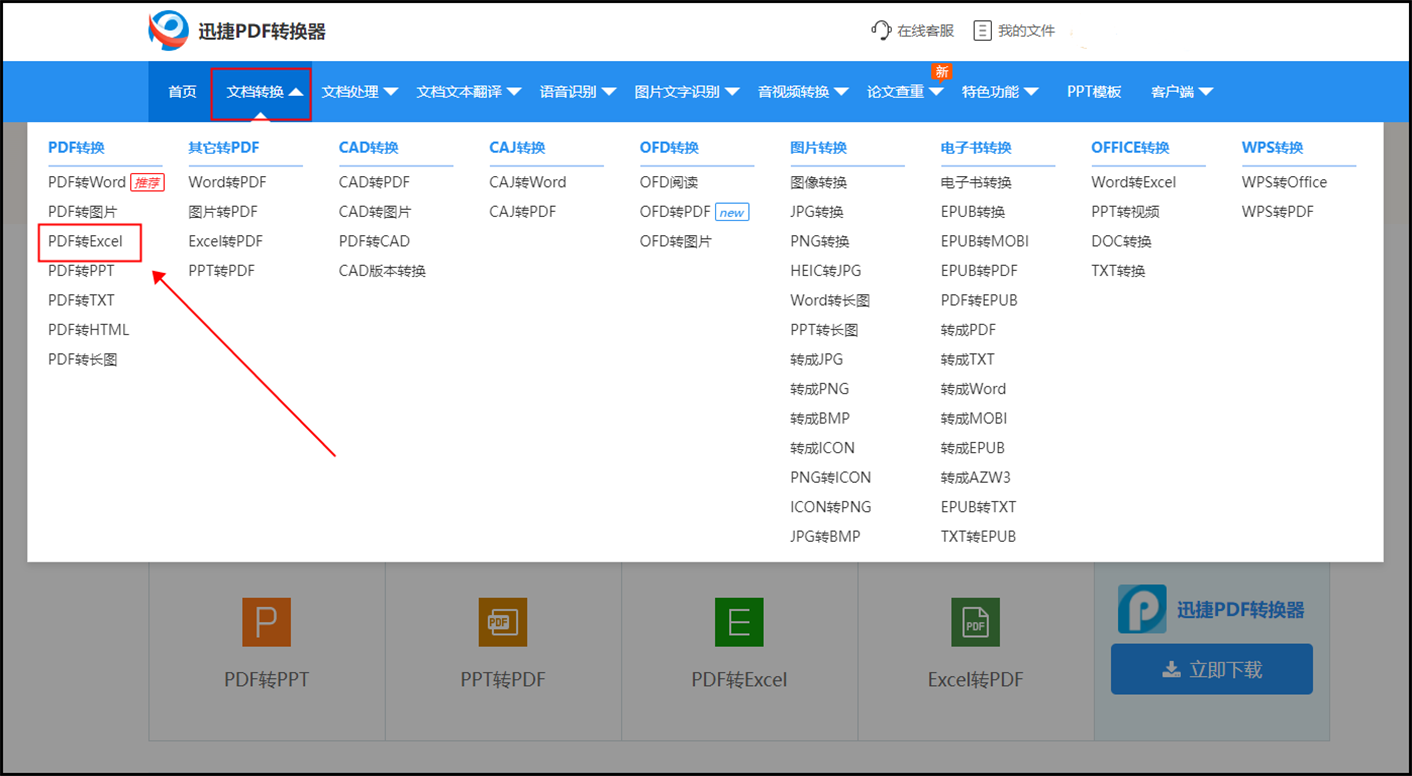Click the 迅捷PDF转换器 logo icon
Image resolution: width=1412 pixels, height=776 pixels.
coord(168,31)
